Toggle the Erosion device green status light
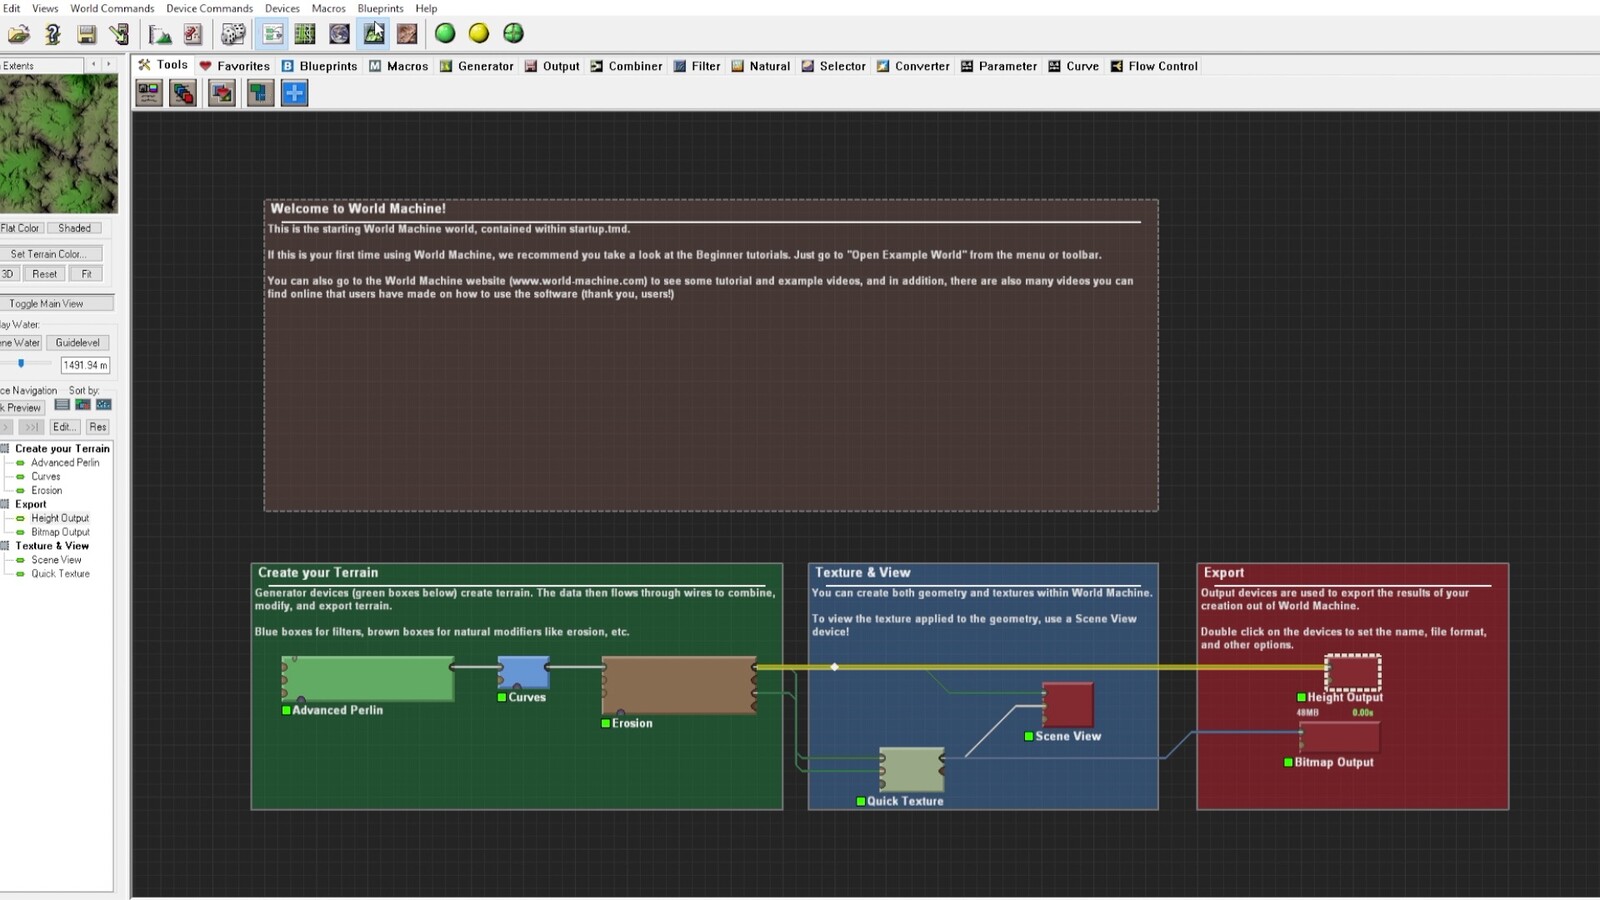This screenshot has width=1600, height=900. point(605,723)
